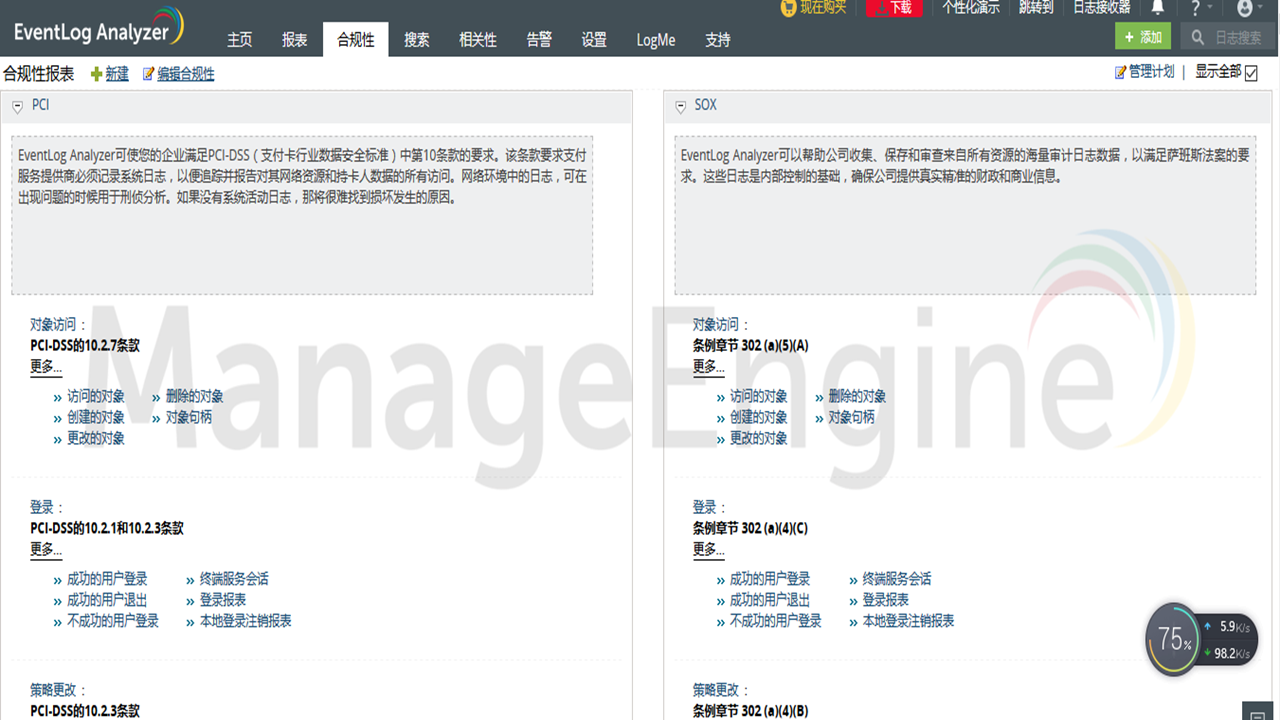Click the edit icon next to 管理计划
Image resolution: width=1280 pixels, height=720 pixels.
(1118, 73)
